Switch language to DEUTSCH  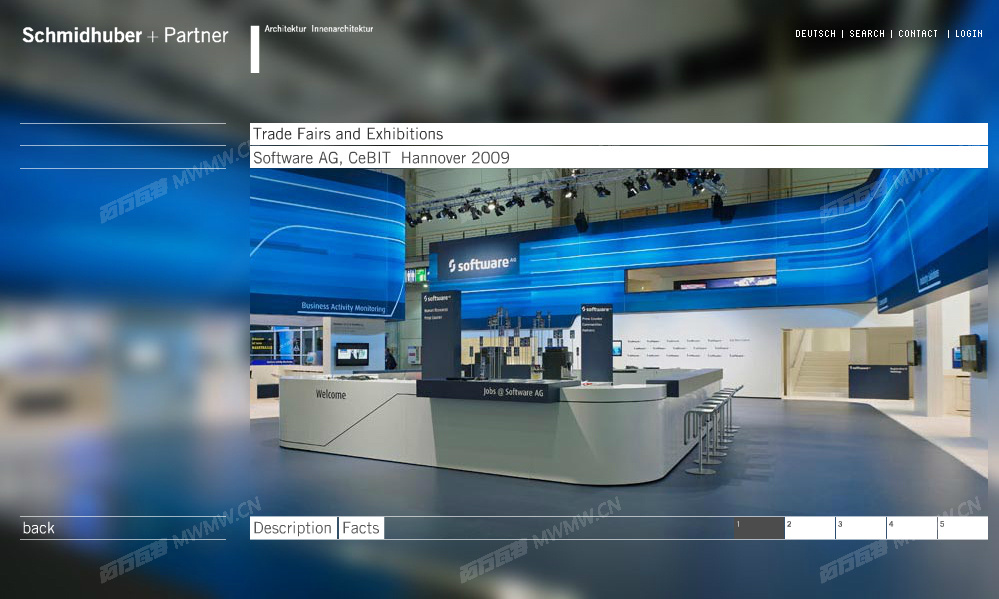tap(815, 34)
